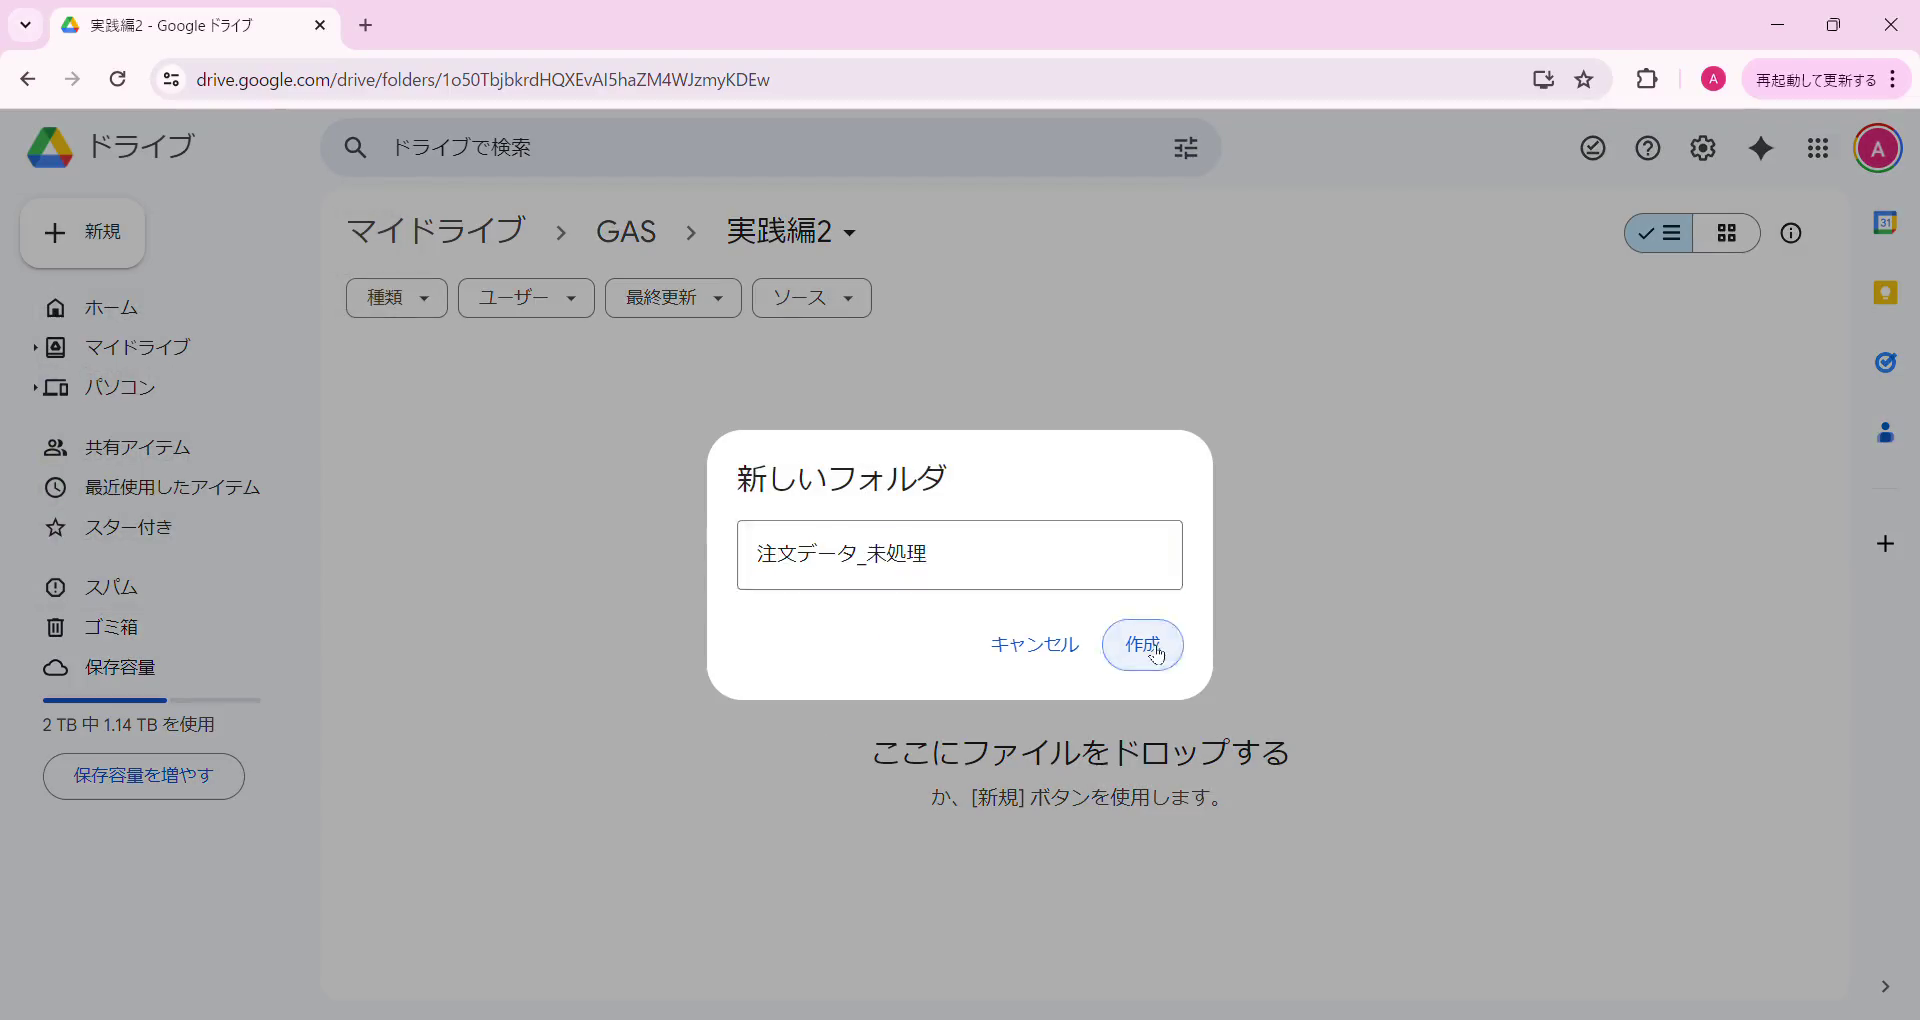Open the 種類 filter dropdown
1920x1020 pixels.
click(x=396, y=297)
